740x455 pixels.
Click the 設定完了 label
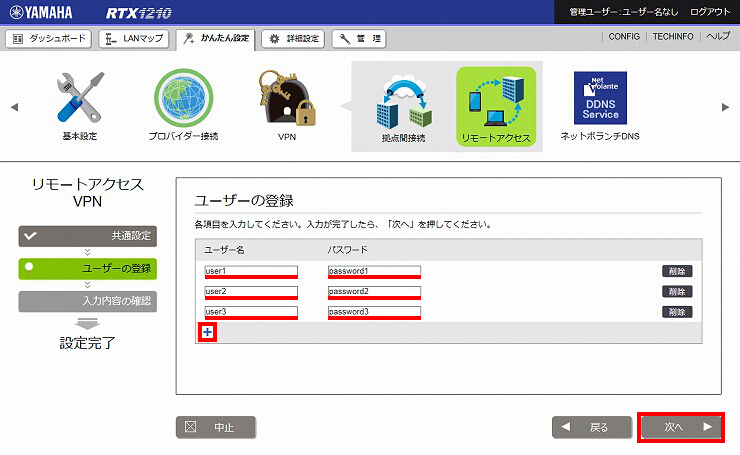[x=88, y=343]
